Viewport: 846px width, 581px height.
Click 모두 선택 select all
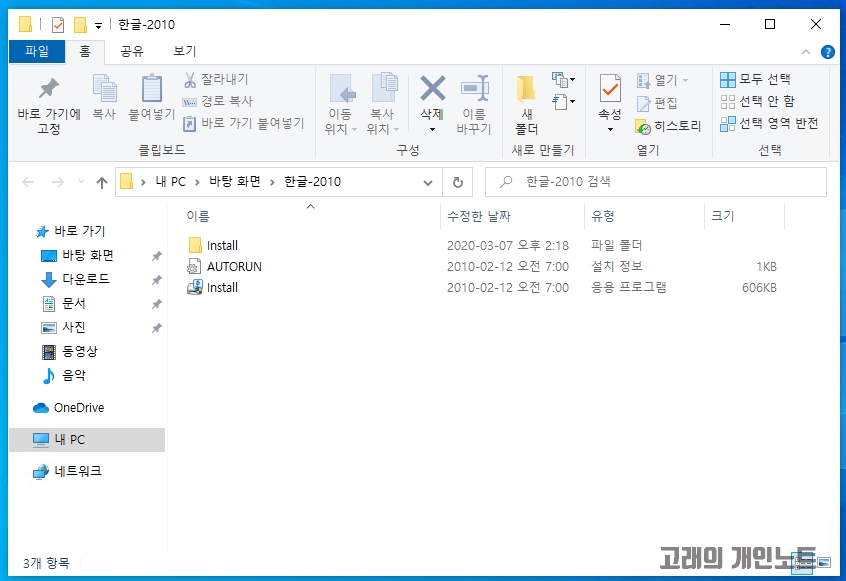click(x=755, y=79)
